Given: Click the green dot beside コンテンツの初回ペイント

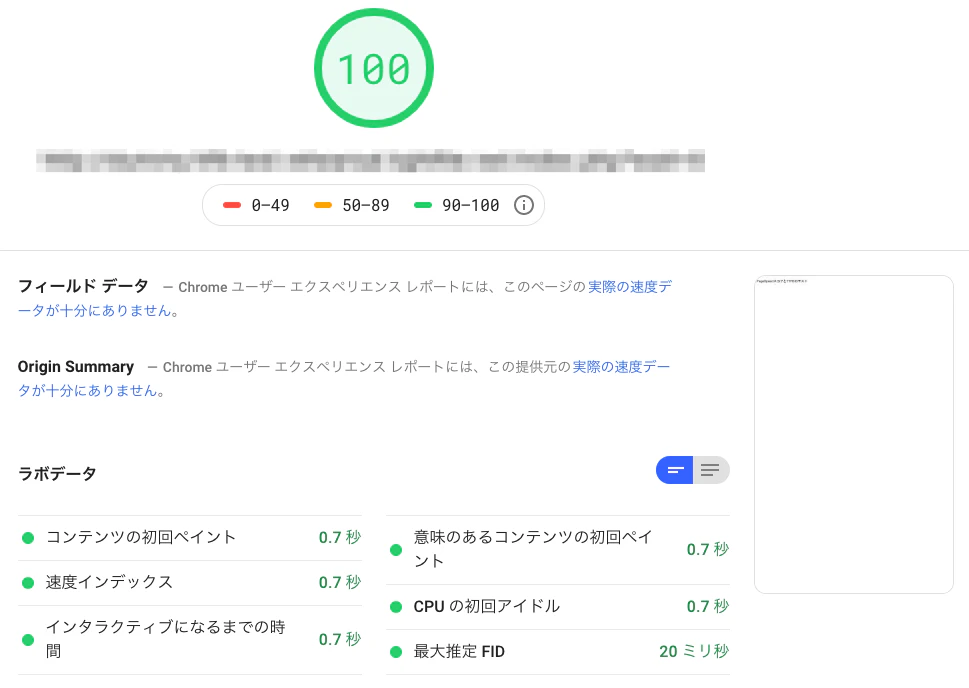Looking at the screenshot, I should pyautogui.click(x=28, y=538).
